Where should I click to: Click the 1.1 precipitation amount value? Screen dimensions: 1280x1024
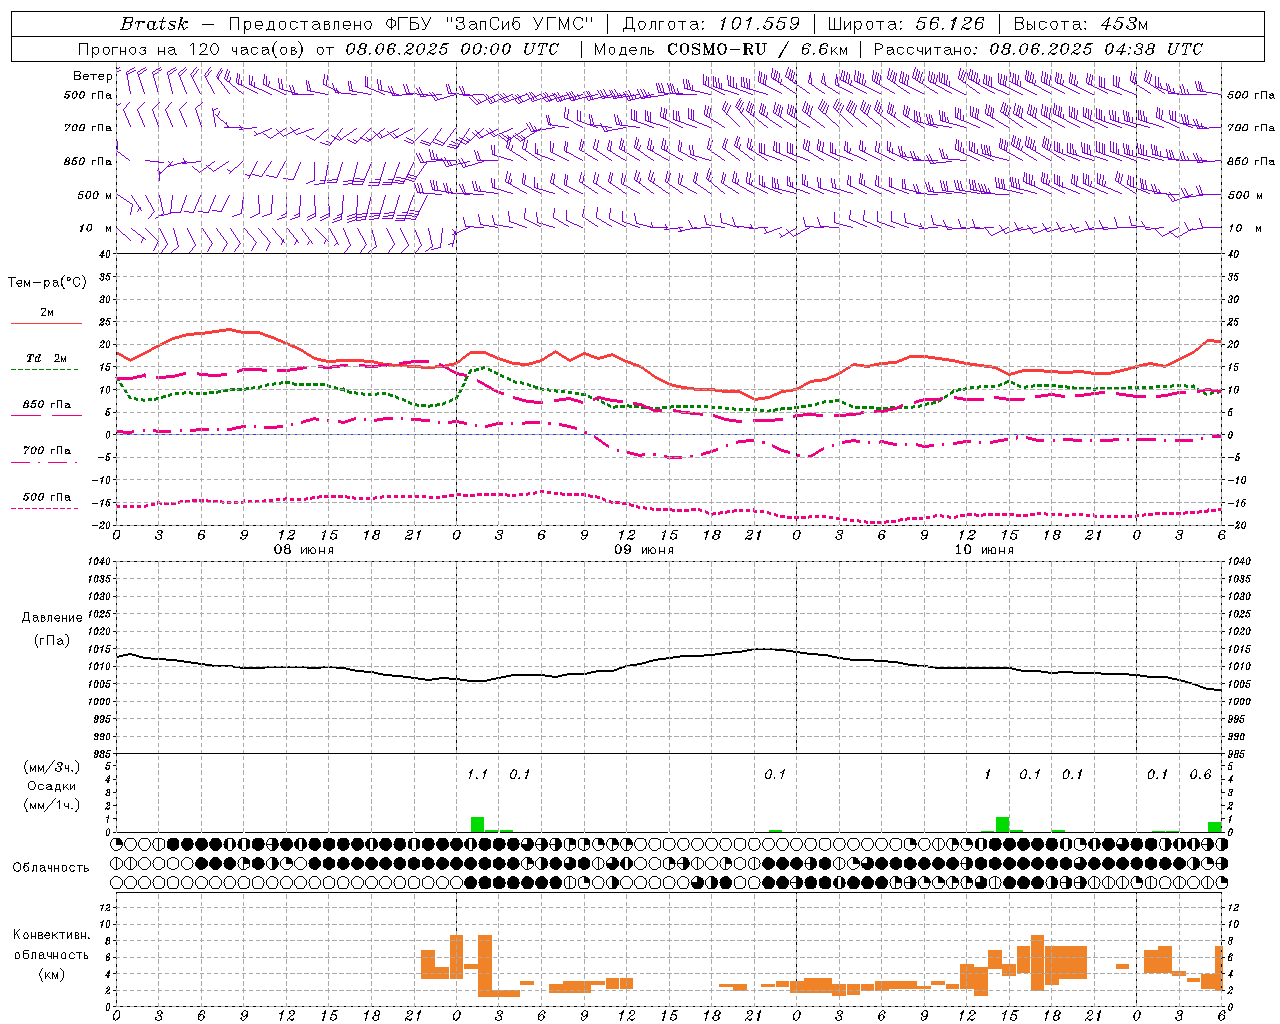(x=478, y=774)
